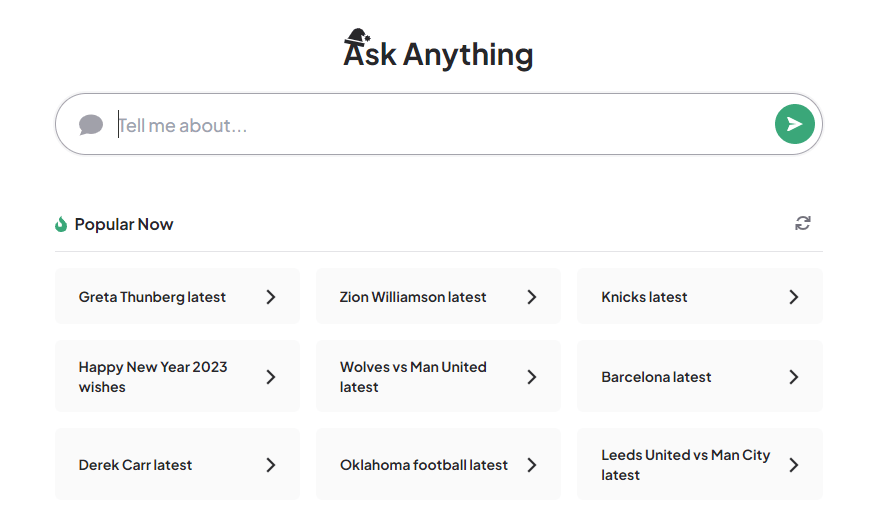This screenshot has height=513, width=872.
Task: Click the flame icon beside Popular Now
Action: click(61, 224)
